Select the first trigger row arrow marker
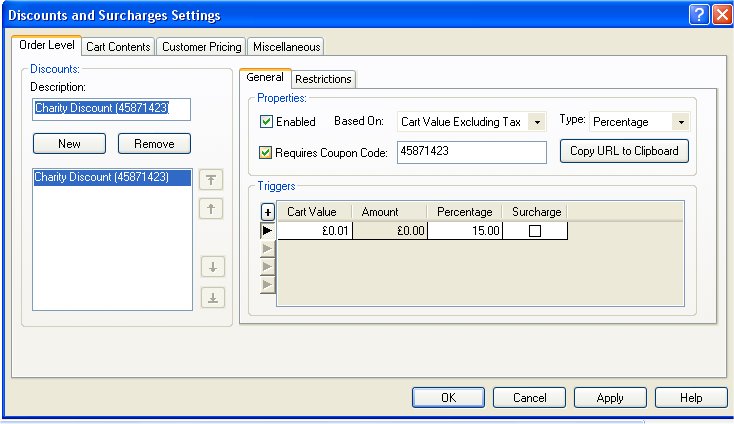The width and height of the screenshot is (734, 424). click(x=267, y=231)
